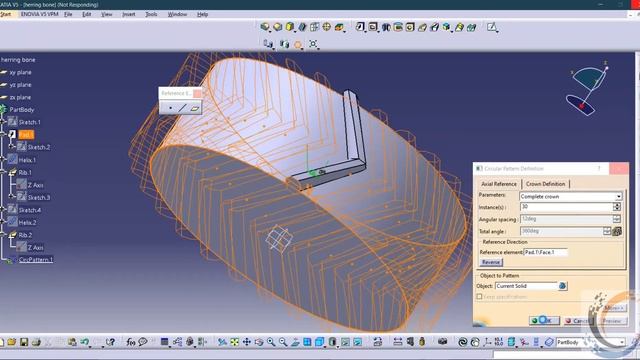Select the Normal View icon
Viewport: 640px width, 360px height.
[x=295, y=342]
